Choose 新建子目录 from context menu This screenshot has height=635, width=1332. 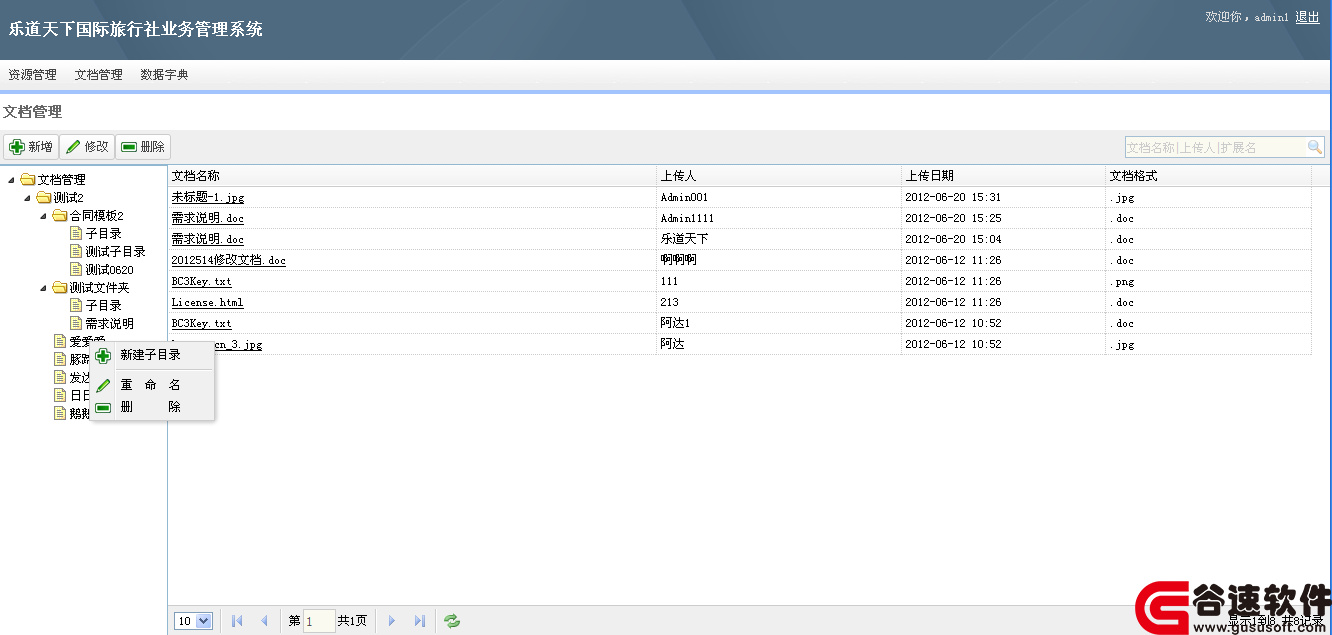pyautogui.click(x=151, y=355)
